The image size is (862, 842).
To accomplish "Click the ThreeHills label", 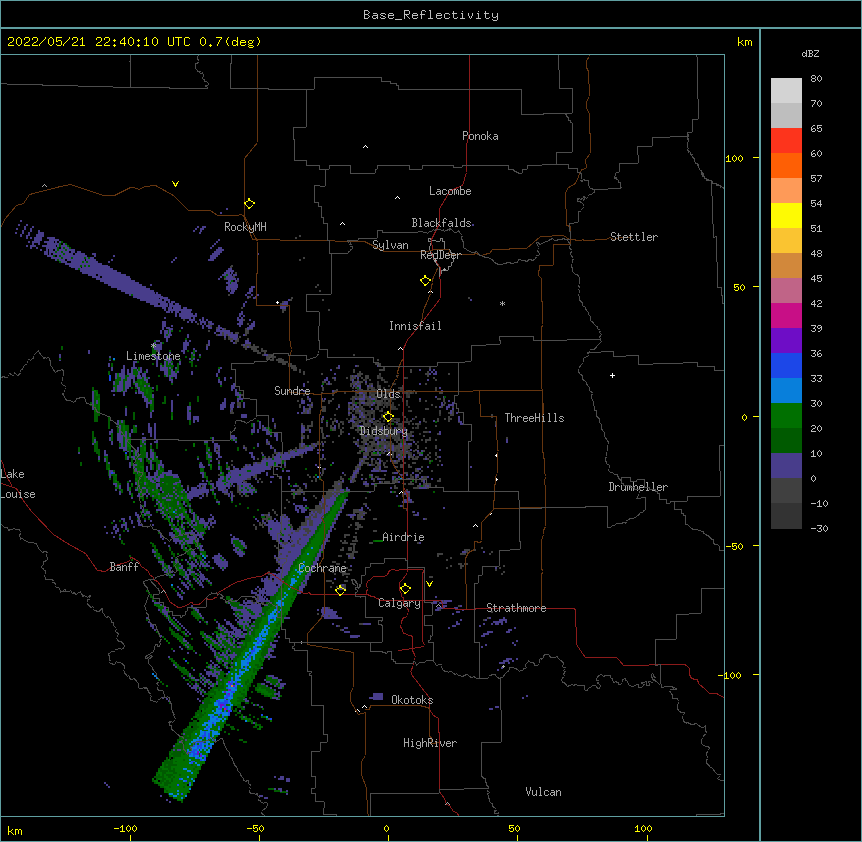I will [x=534, y=418].
